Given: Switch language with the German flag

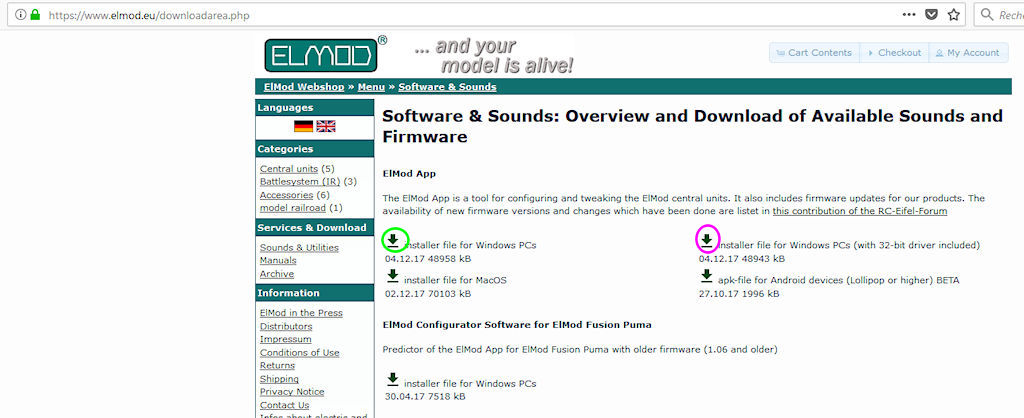Looking at the screenshot, I should [303, 126].
